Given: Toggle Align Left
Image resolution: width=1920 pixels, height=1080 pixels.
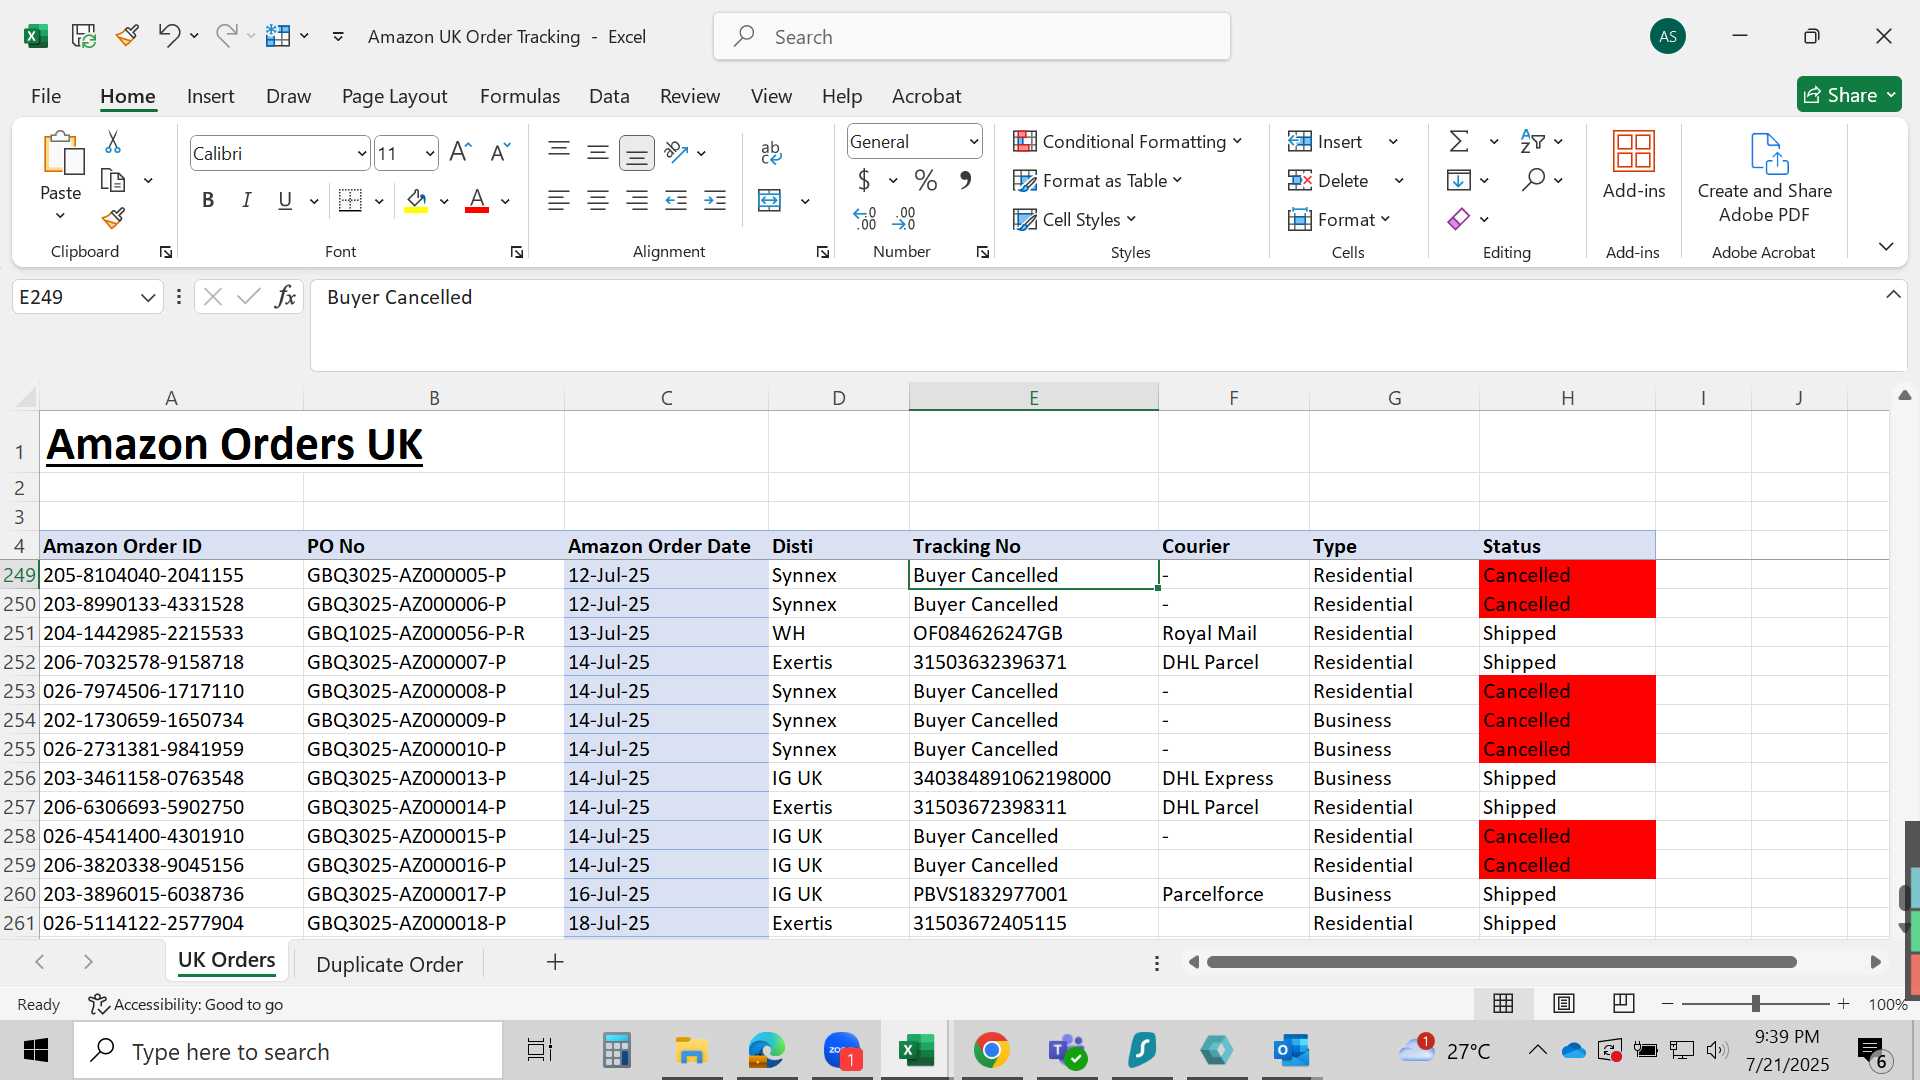Looking at the screenshot, I should [x=559, y=201].
